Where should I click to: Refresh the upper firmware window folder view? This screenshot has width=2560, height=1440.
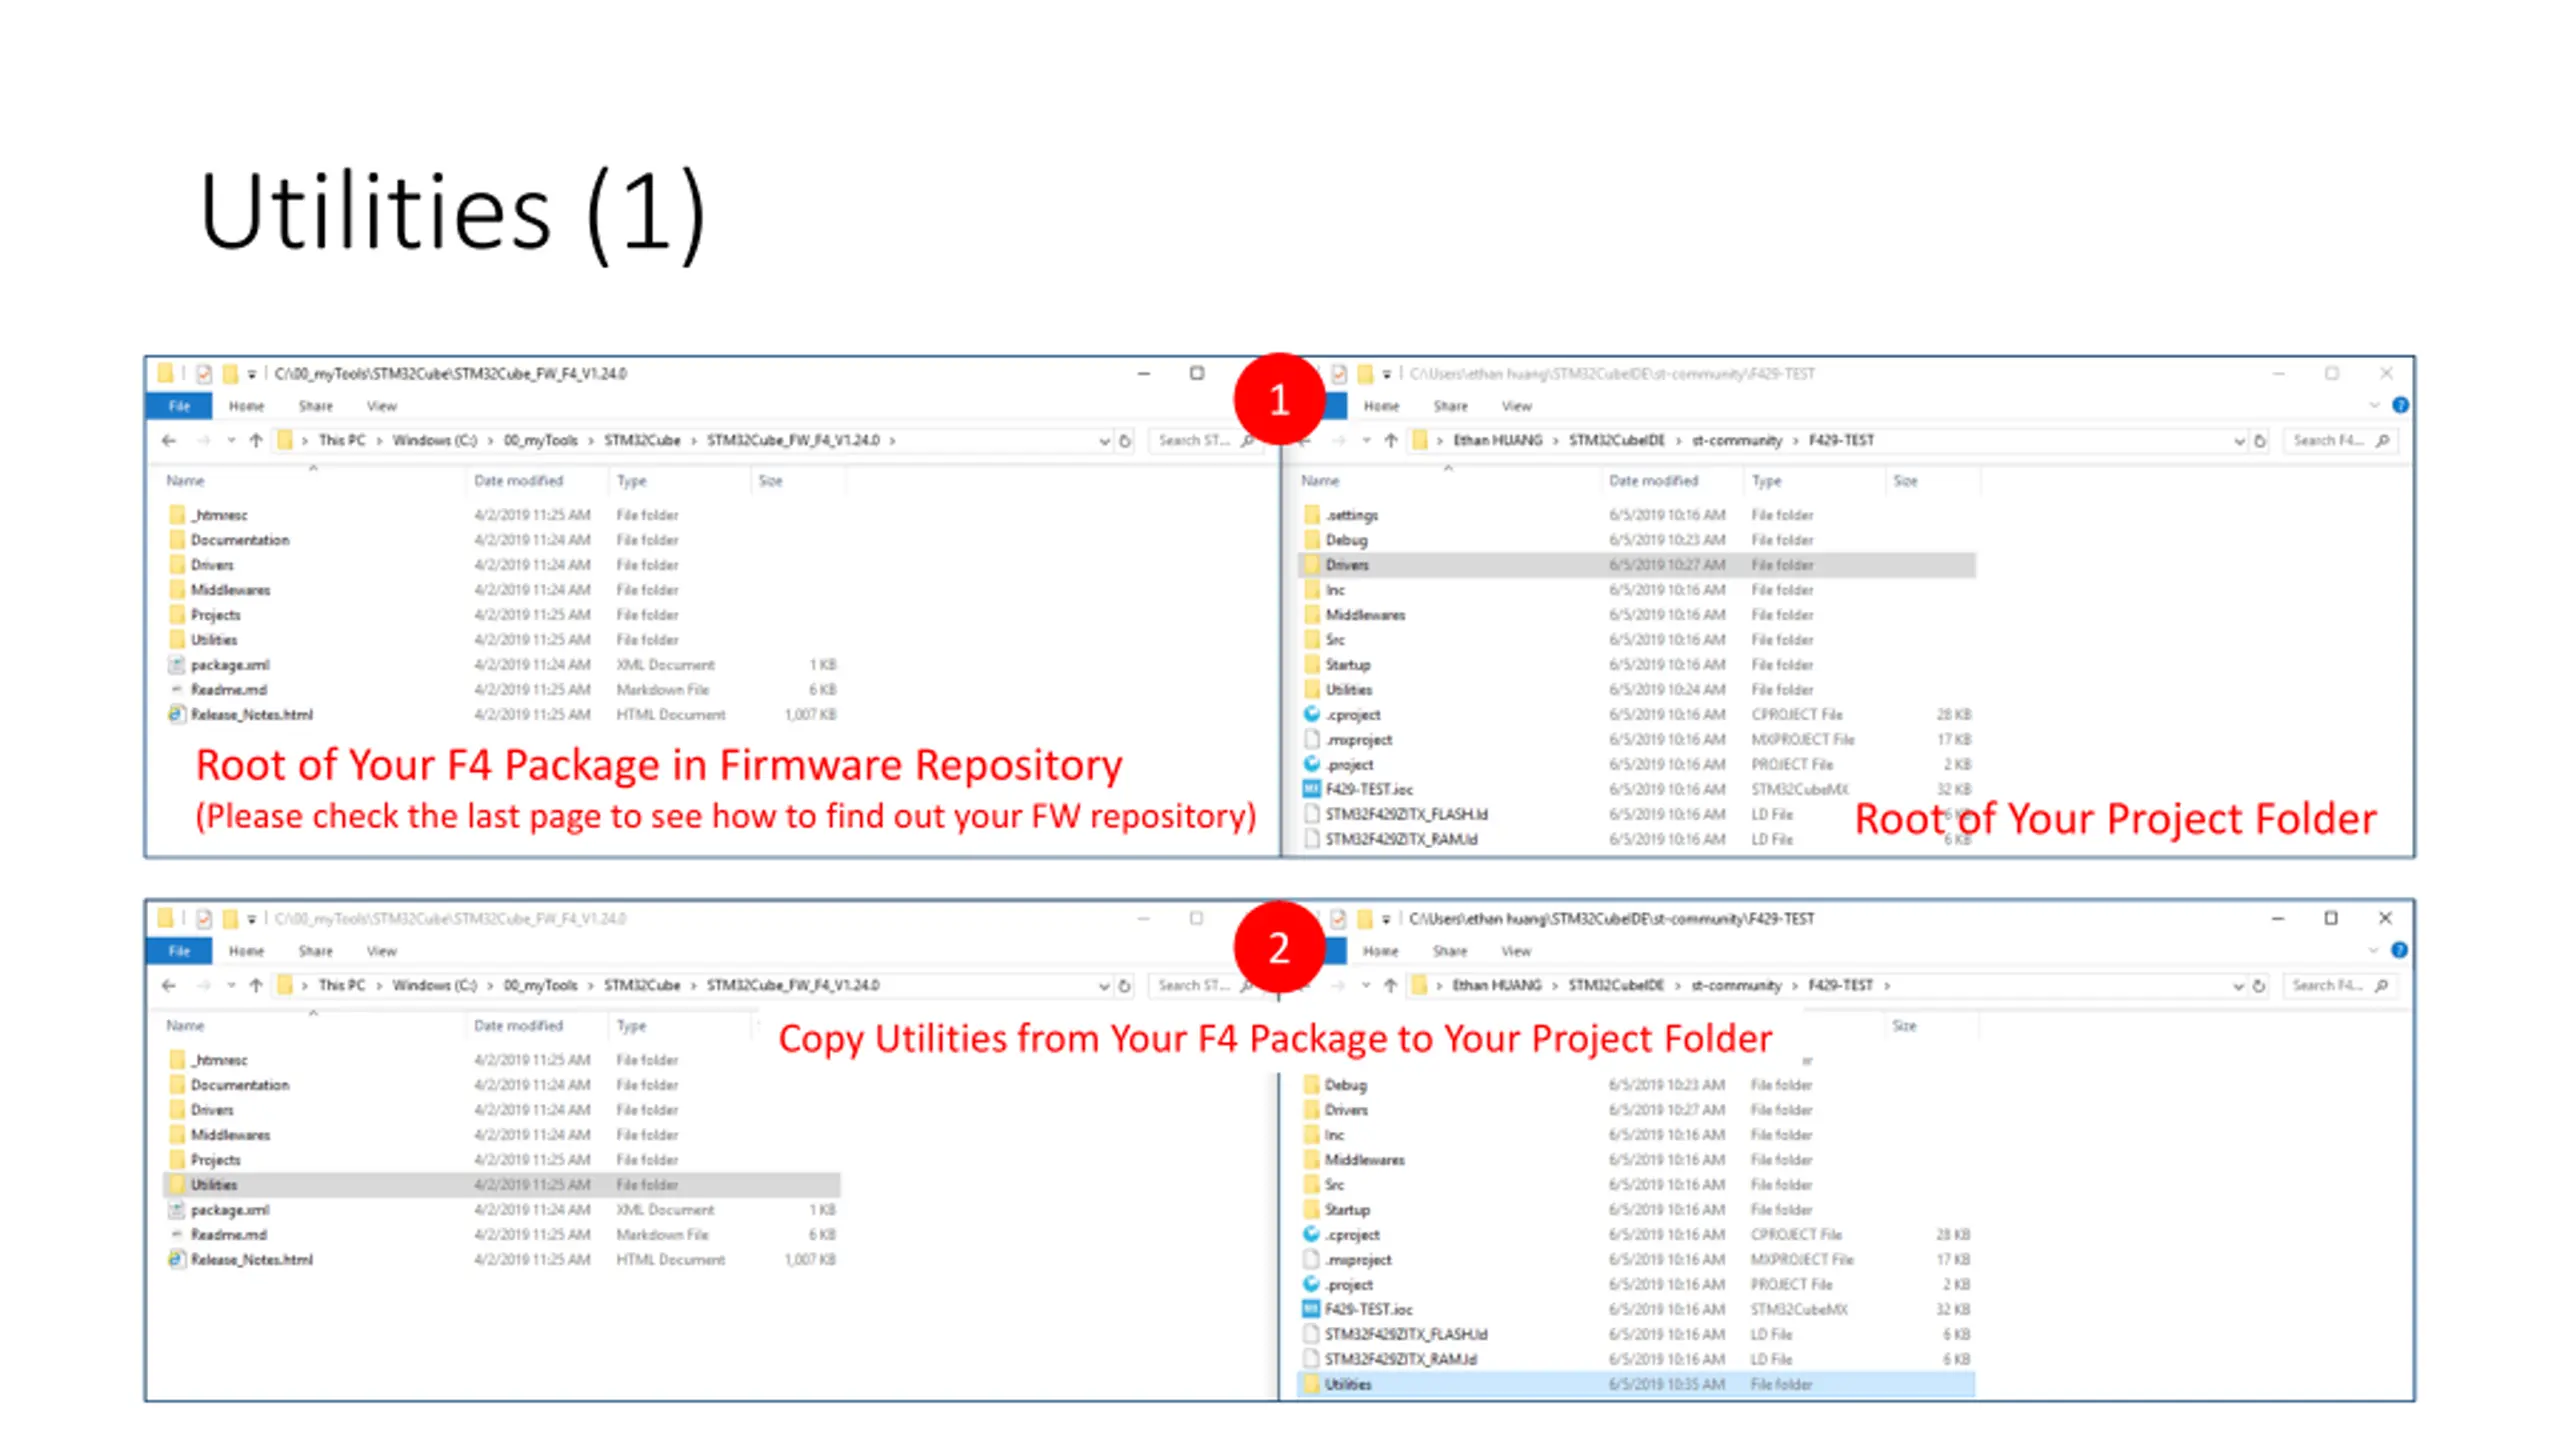click(x=1125, y=441)
